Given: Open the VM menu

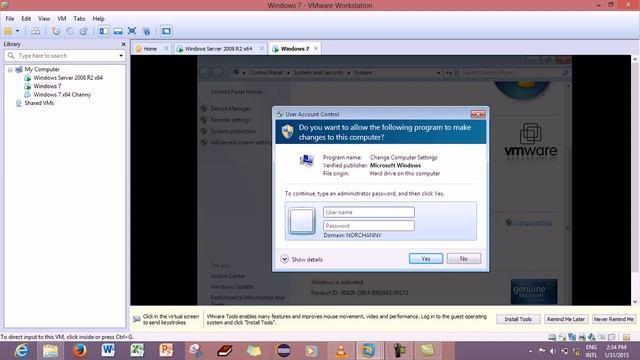Looking at the screenshot, I should point(62,19).
